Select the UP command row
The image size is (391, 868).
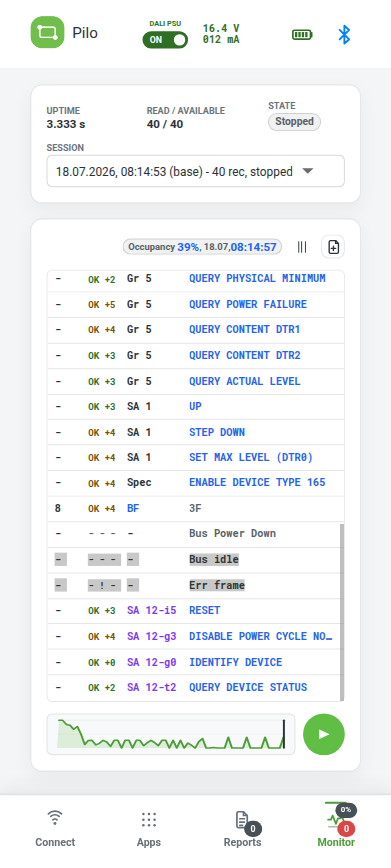[x=196, y=406]
